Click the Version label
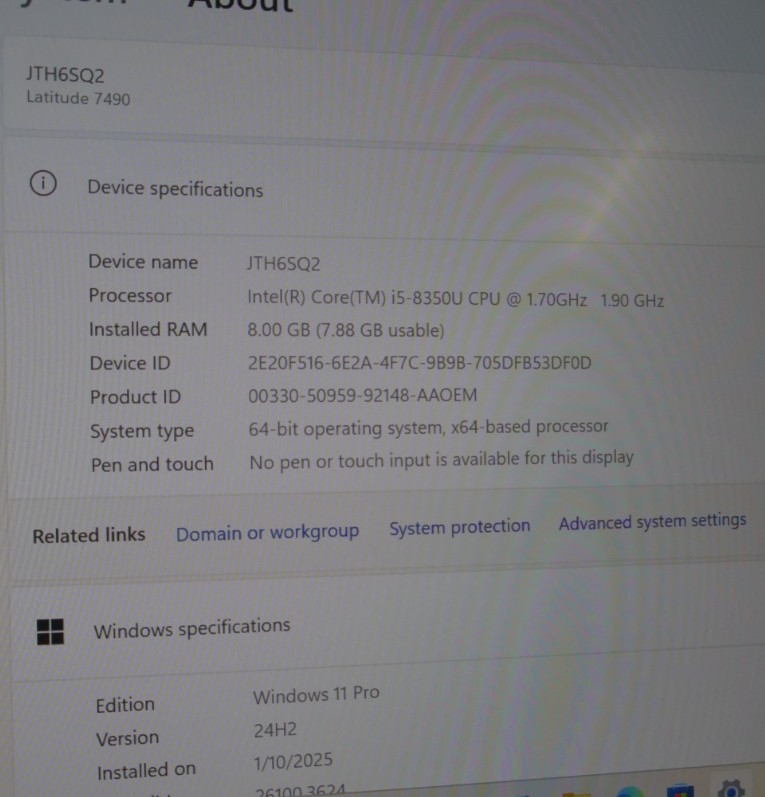 128,738
